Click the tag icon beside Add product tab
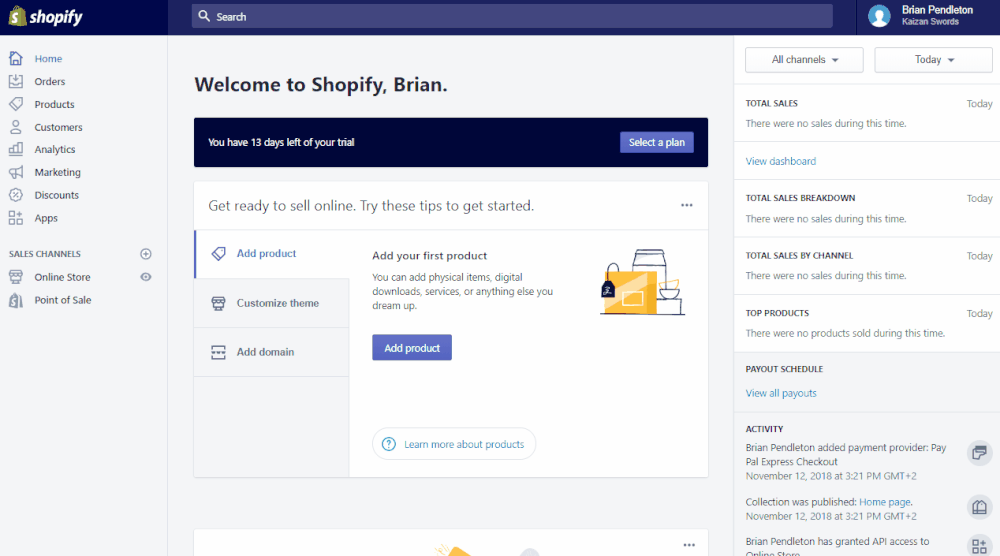1000x556 pixels. pos(218,254)
